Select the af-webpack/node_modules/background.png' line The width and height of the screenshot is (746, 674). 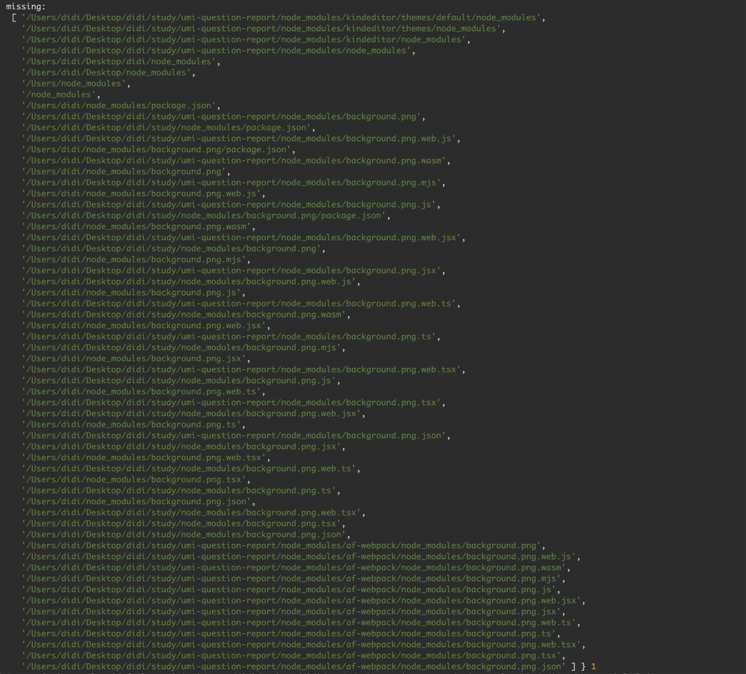click(284, 546)
